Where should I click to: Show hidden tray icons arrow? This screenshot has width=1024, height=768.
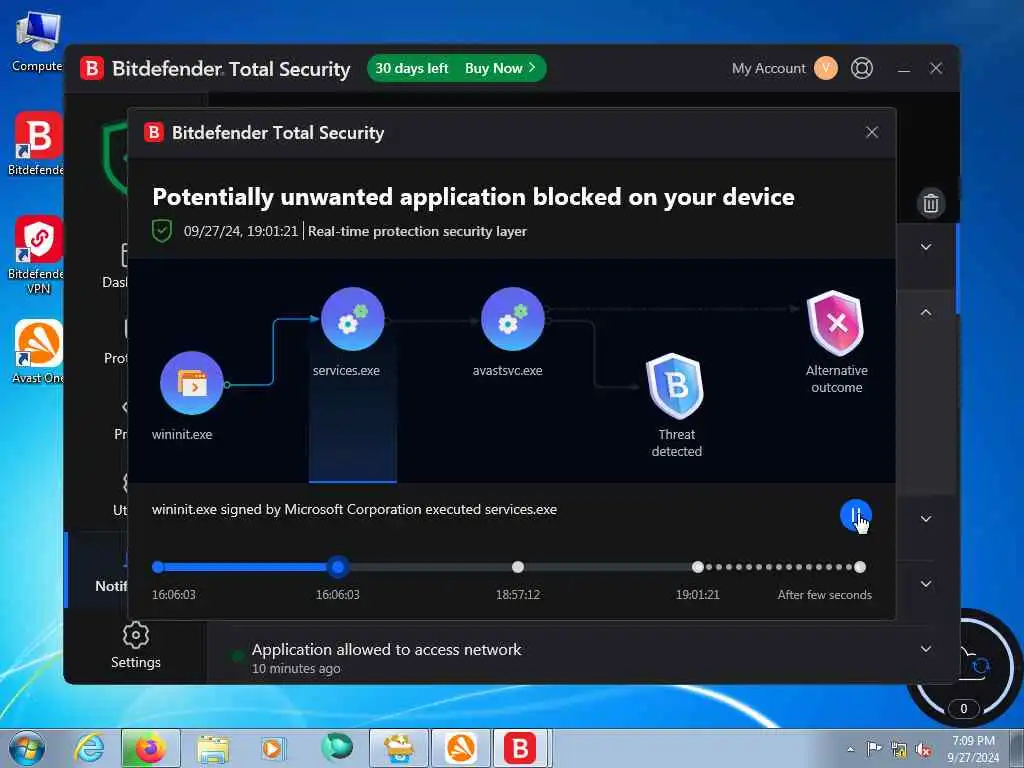pyautogui.click(x=850, y=749)
